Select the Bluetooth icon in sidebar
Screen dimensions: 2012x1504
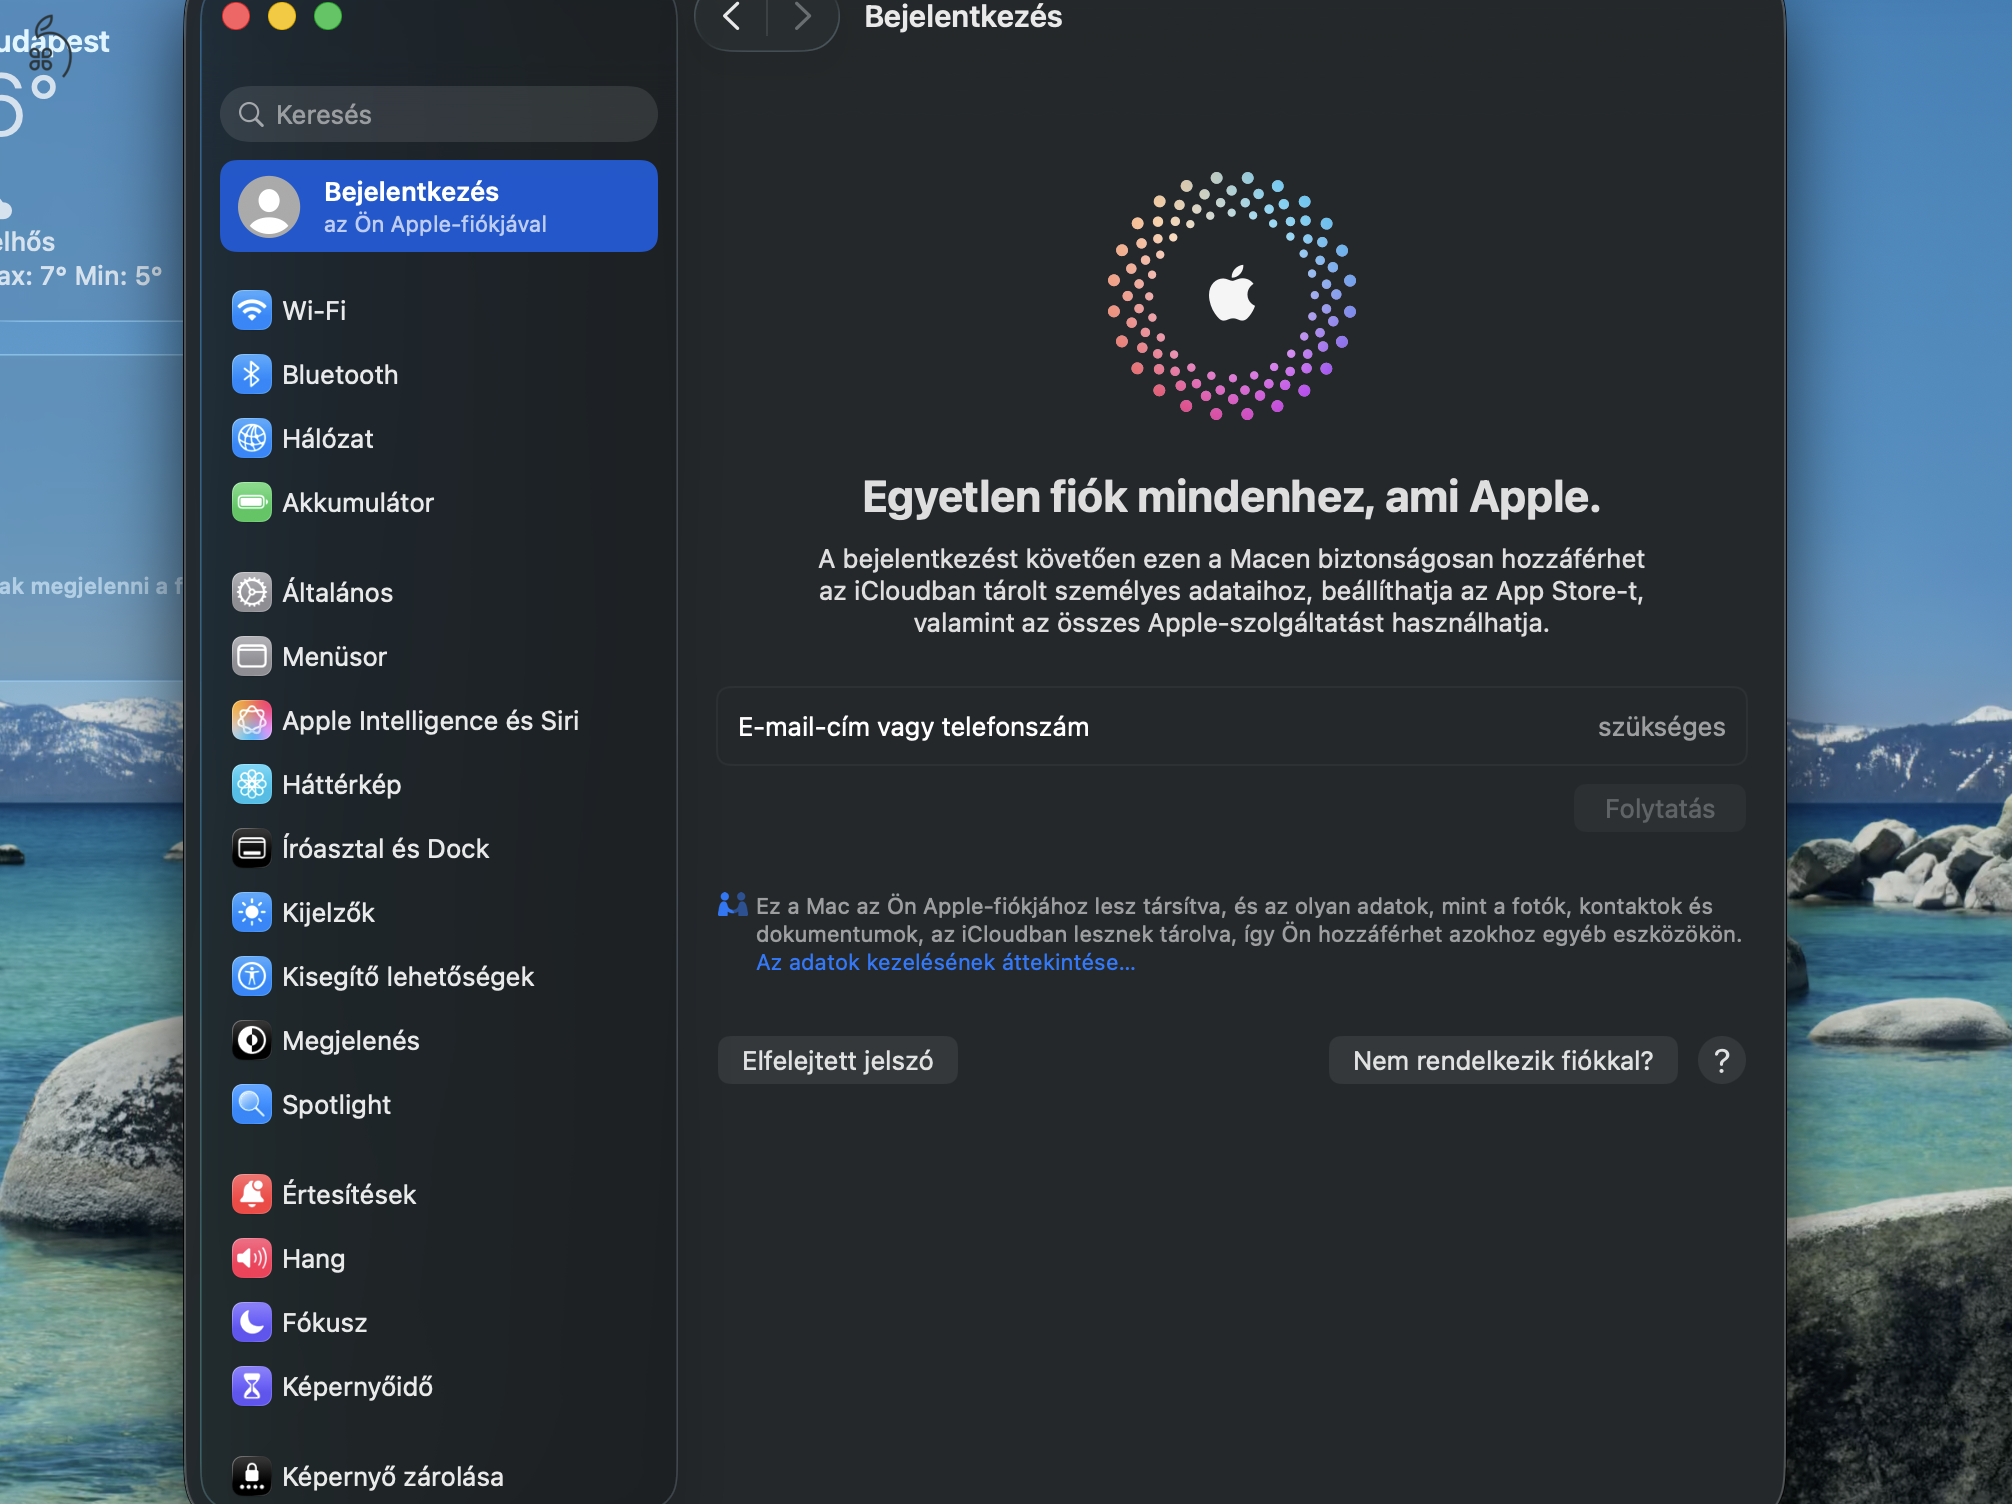pos(251,374)
